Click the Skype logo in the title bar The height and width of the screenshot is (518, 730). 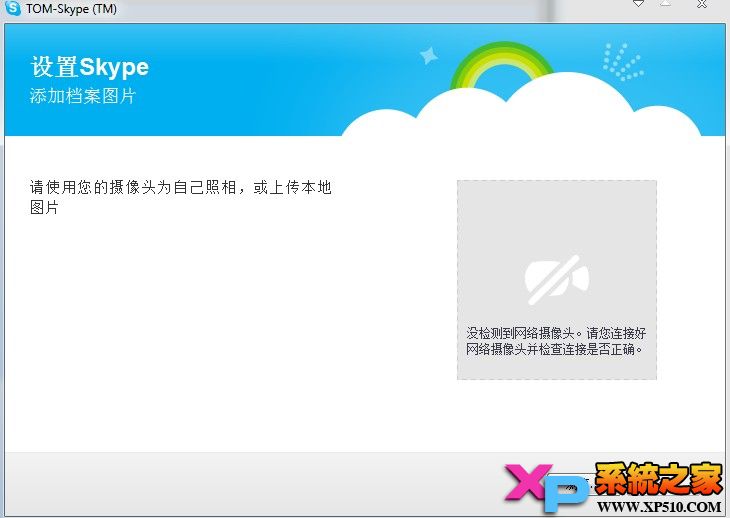[13, 8]
